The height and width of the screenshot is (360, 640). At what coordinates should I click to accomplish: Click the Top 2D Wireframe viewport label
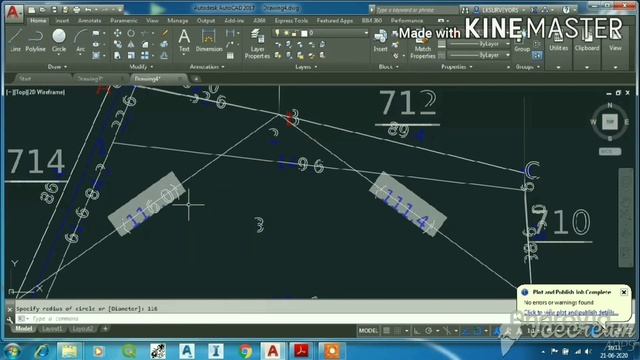[36, 92]
